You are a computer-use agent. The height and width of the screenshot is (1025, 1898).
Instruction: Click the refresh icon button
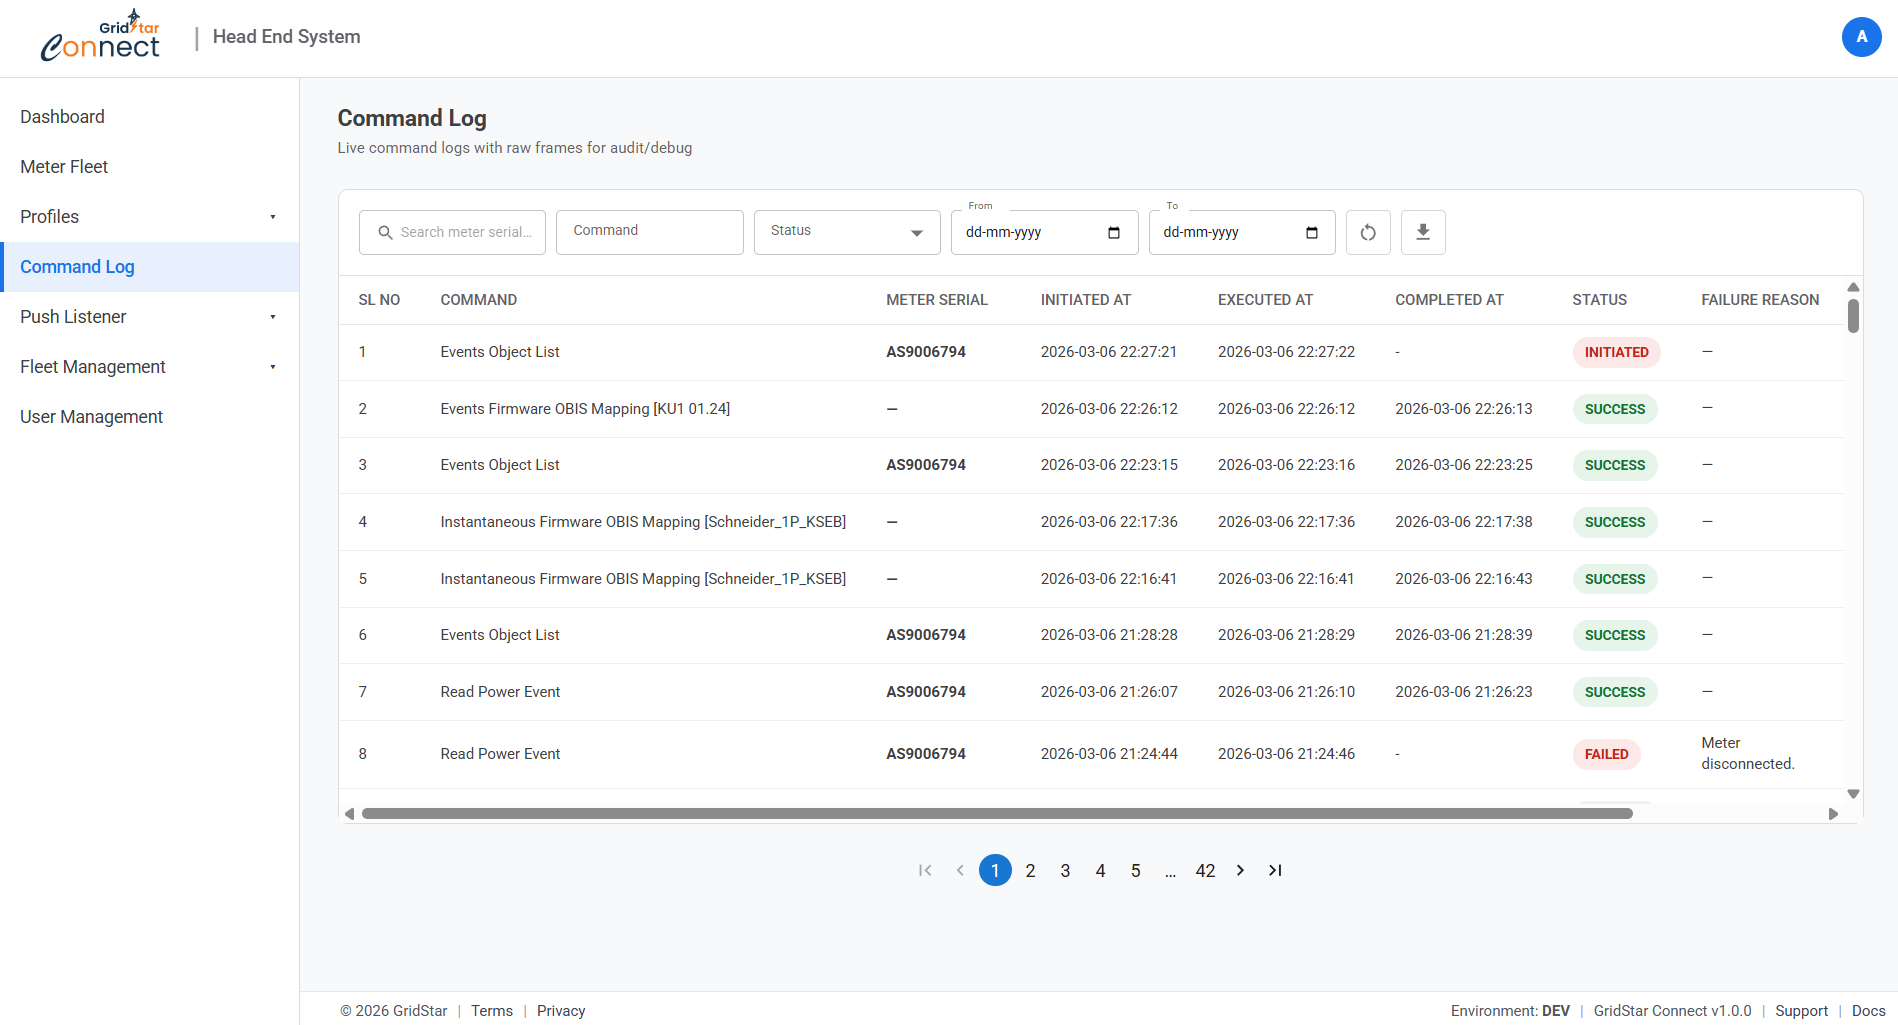1367,232
